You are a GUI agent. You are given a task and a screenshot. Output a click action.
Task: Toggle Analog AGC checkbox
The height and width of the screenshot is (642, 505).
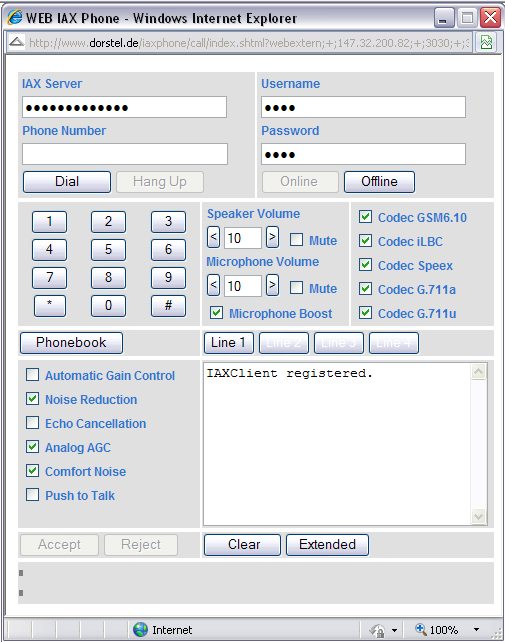(x=32, y=447)
